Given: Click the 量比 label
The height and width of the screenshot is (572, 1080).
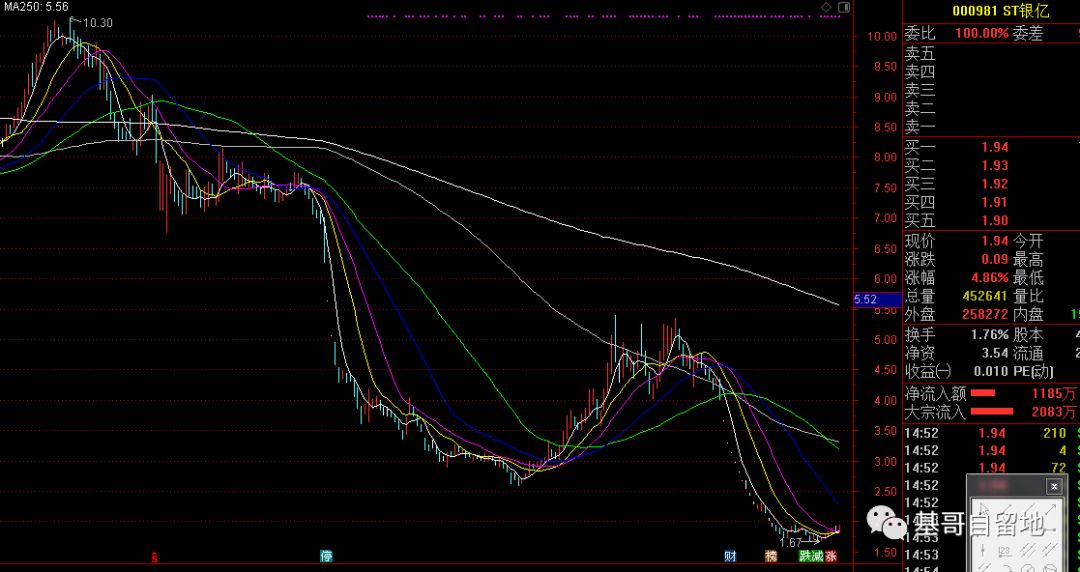Looking at the screenshot, I should [x=1028, y=297].
